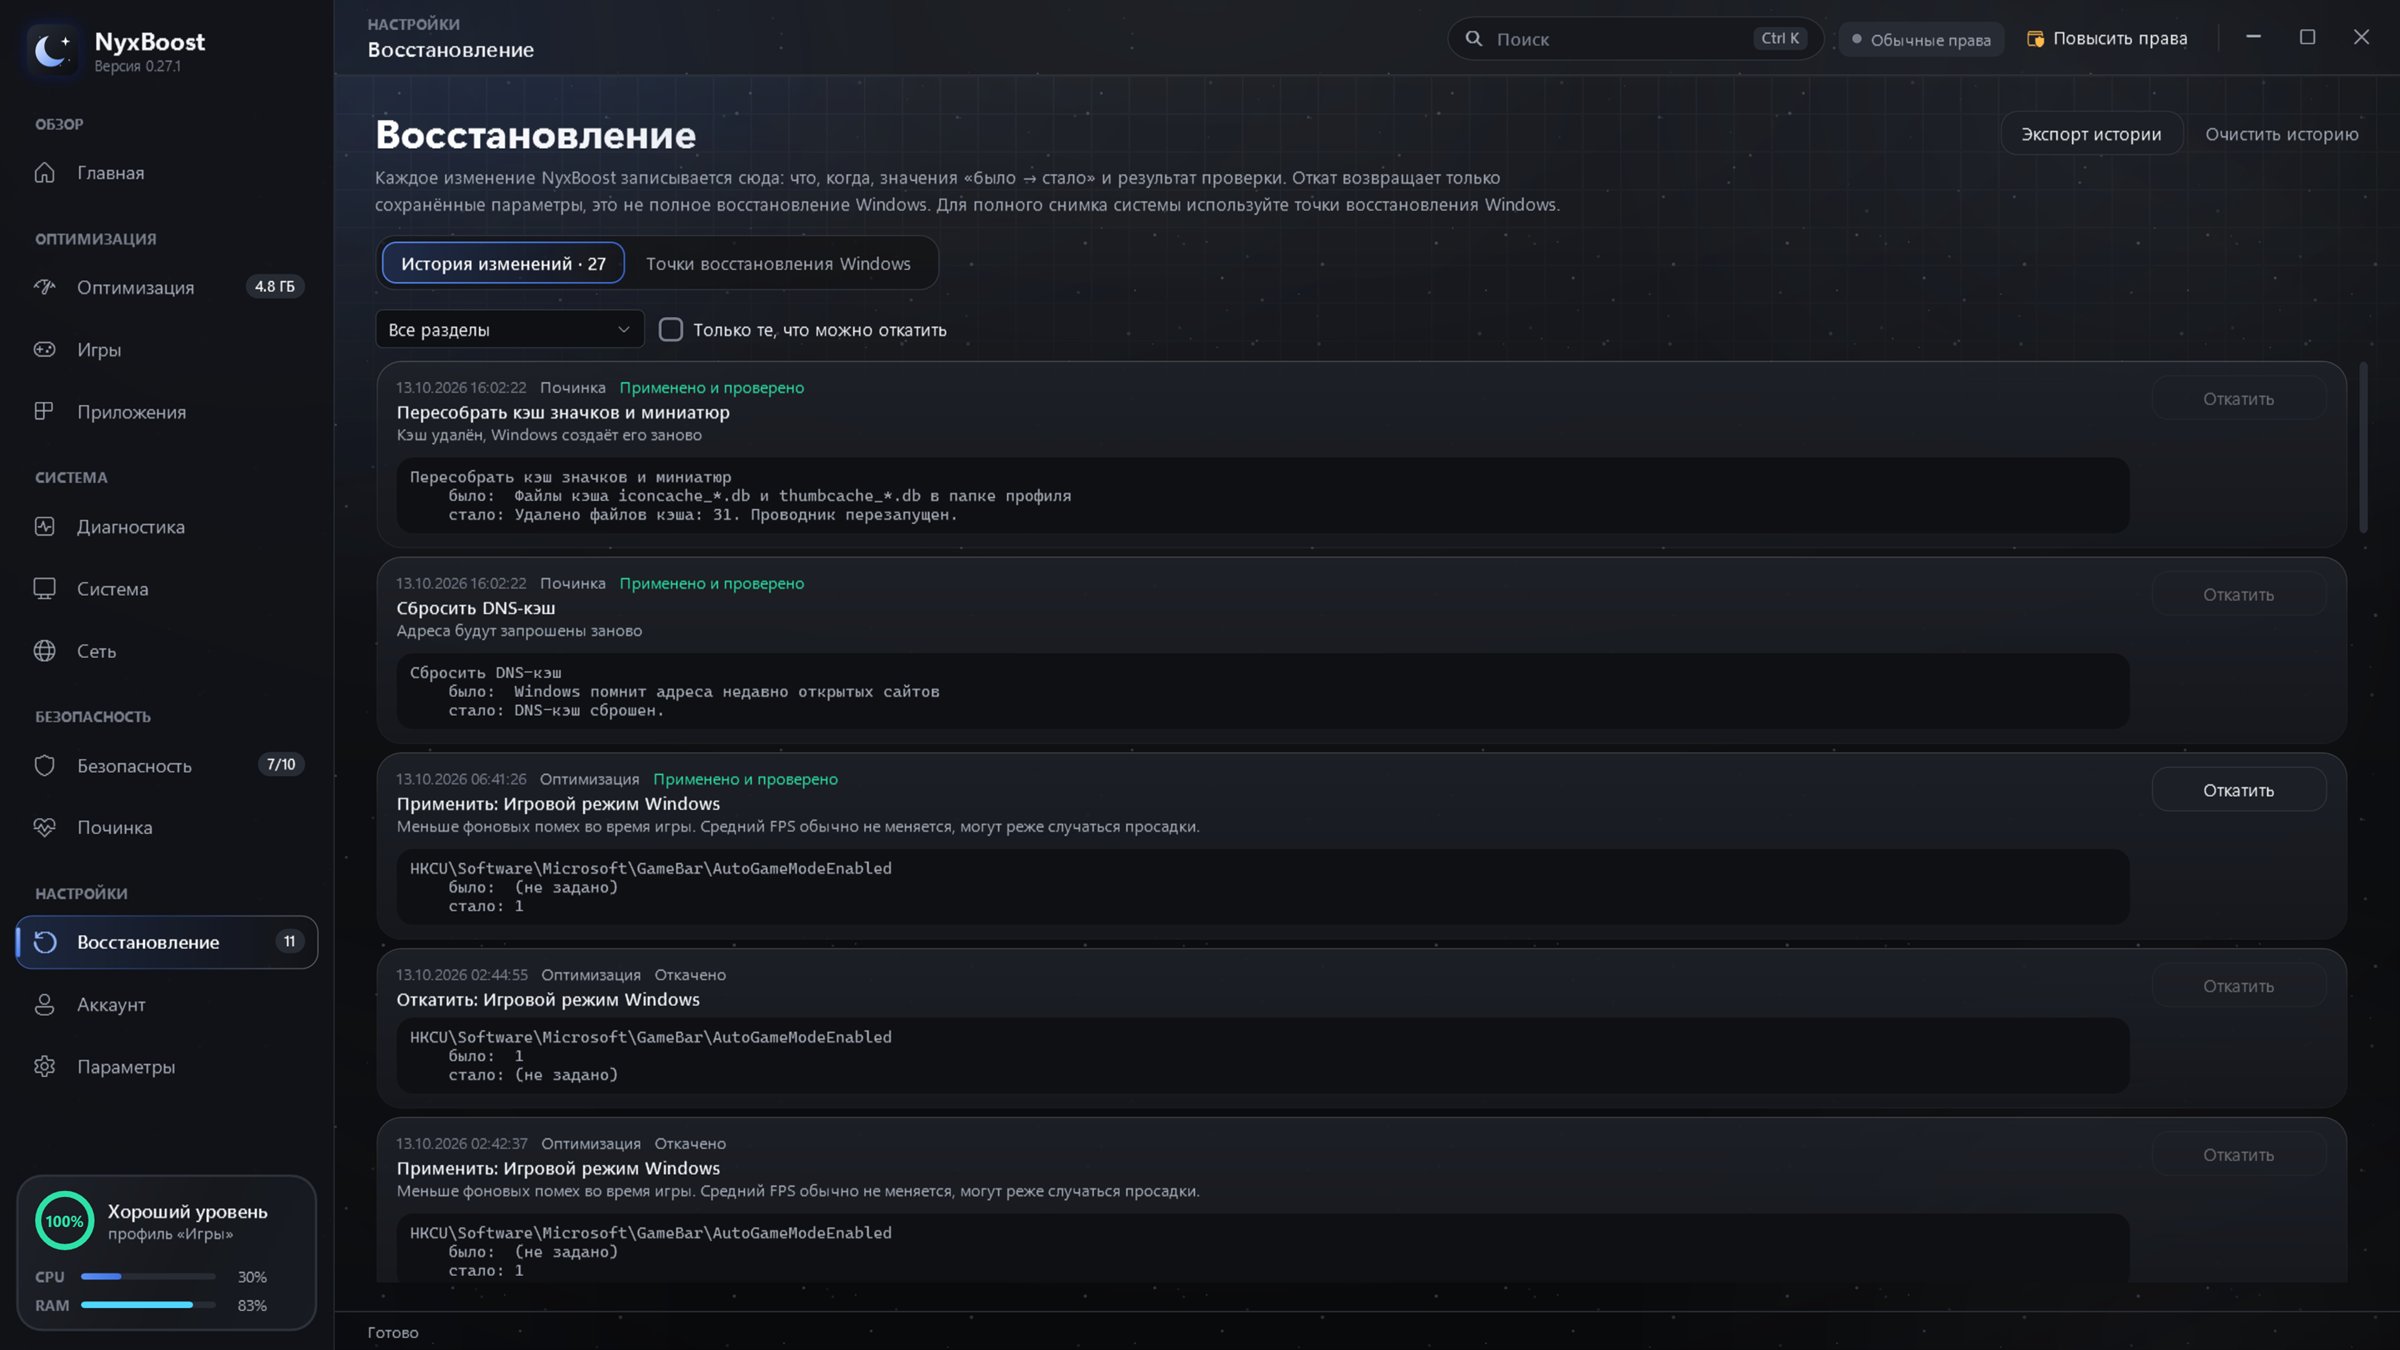
Task: Click Откатить for 02:42:37 entry
Action: pos(2238,1155)
